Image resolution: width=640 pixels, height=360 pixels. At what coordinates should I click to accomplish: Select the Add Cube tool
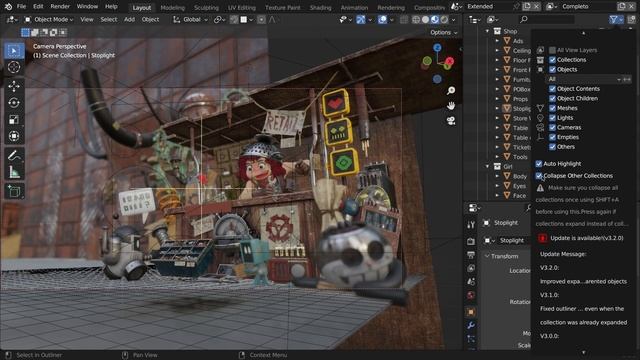[x=14, y=191]
